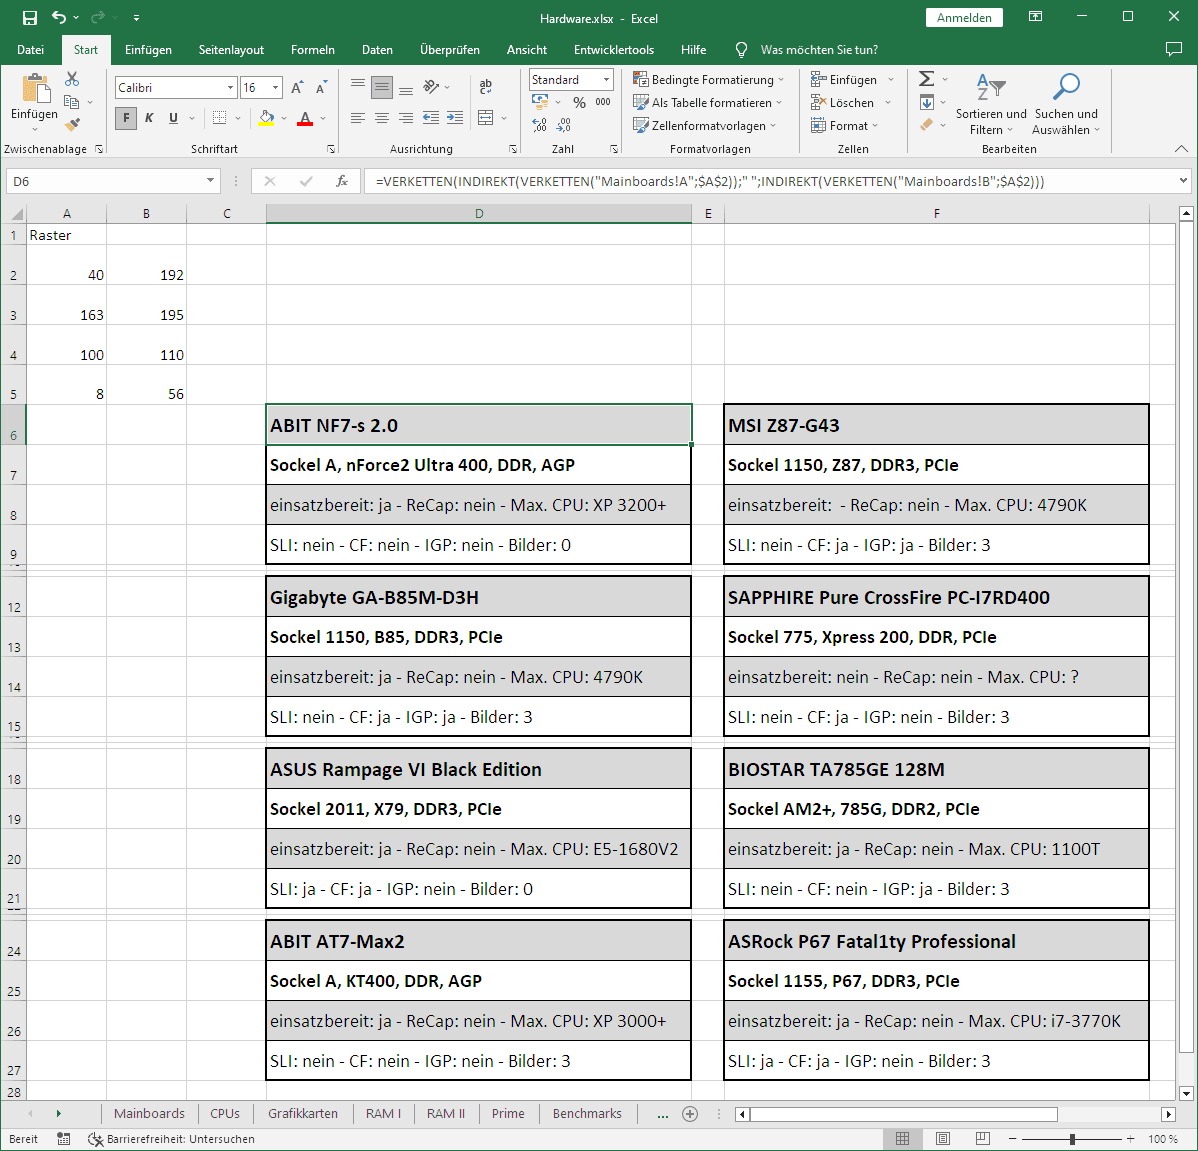Align text to top of cell

(x=358, y=85)
